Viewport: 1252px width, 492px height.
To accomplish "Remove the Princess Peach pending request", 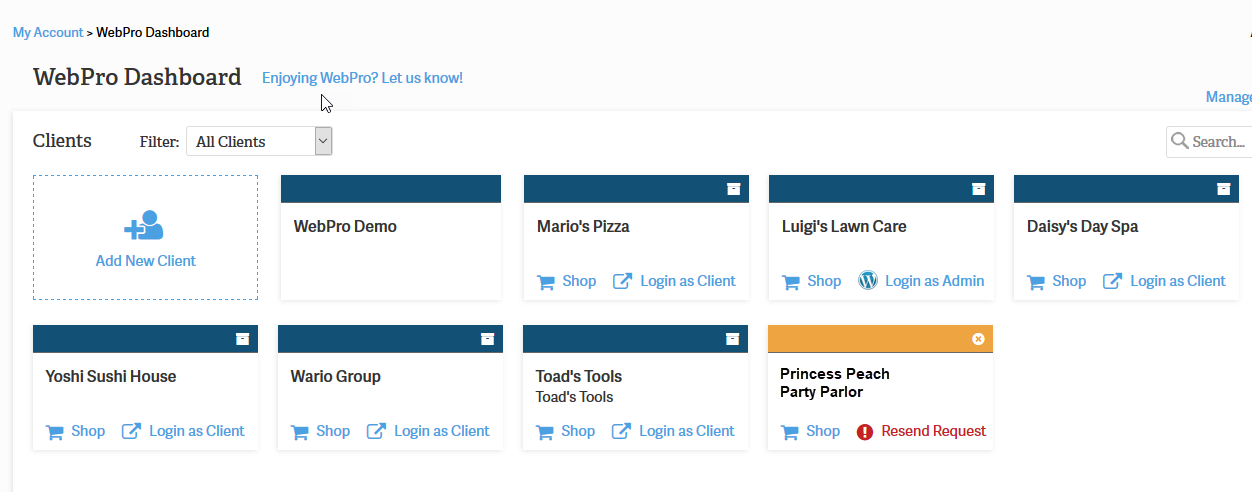I will [x=978, y=339].
